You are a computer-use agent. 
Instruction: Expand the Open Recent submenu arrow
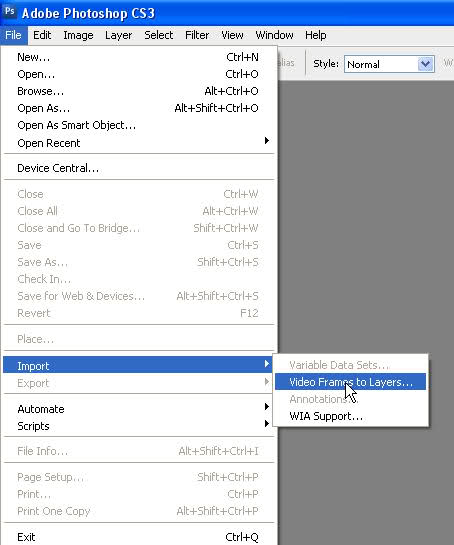tap(267, 140)
